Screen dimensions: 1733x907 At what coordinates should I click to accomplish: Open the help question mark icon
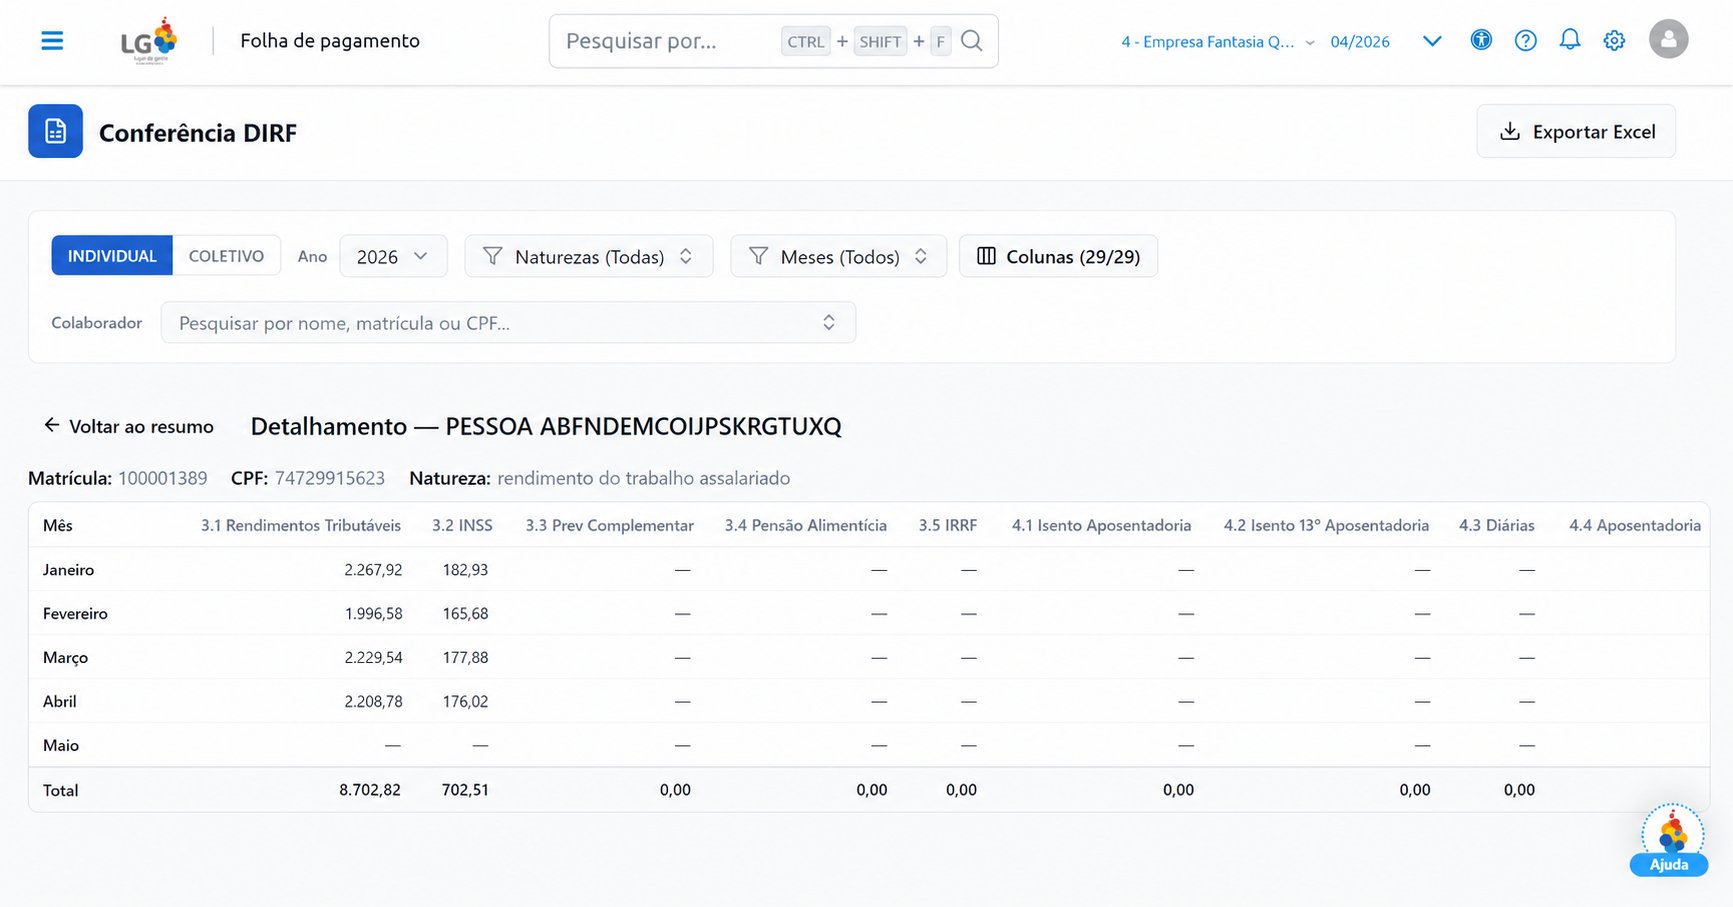(x=1525, y=41)
